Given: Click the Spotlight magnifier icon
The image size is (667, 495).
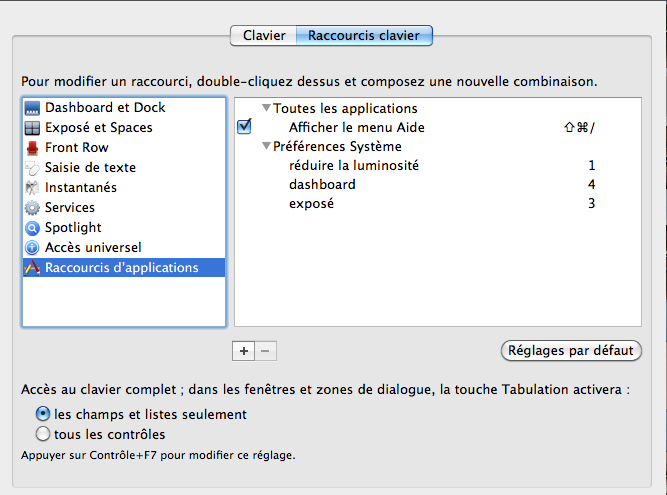Looking at the screenshot, I should coord(32,228).
